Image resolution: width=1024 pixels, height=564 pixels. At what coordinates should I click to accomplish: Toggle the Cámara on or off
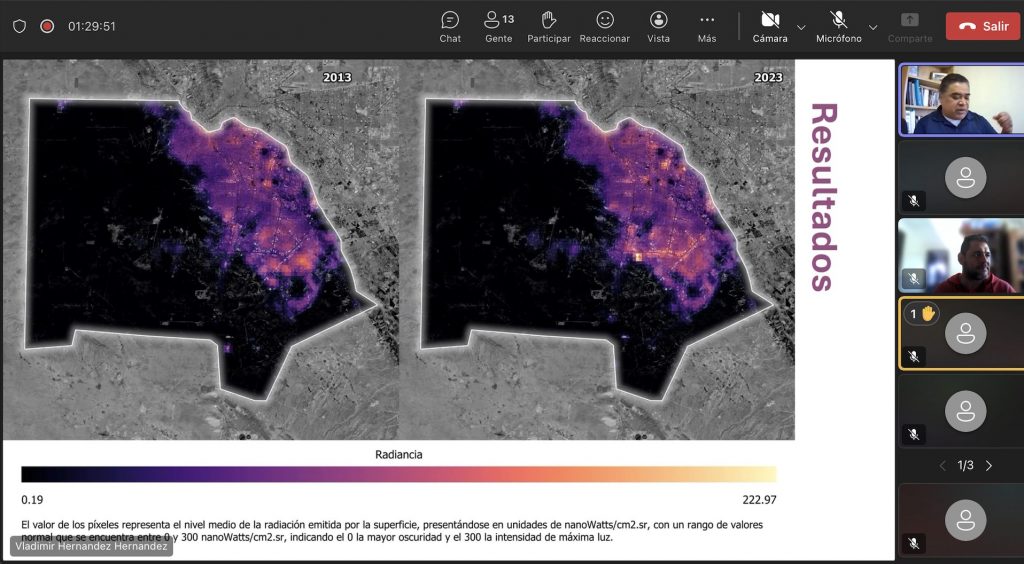pos(770,26)
